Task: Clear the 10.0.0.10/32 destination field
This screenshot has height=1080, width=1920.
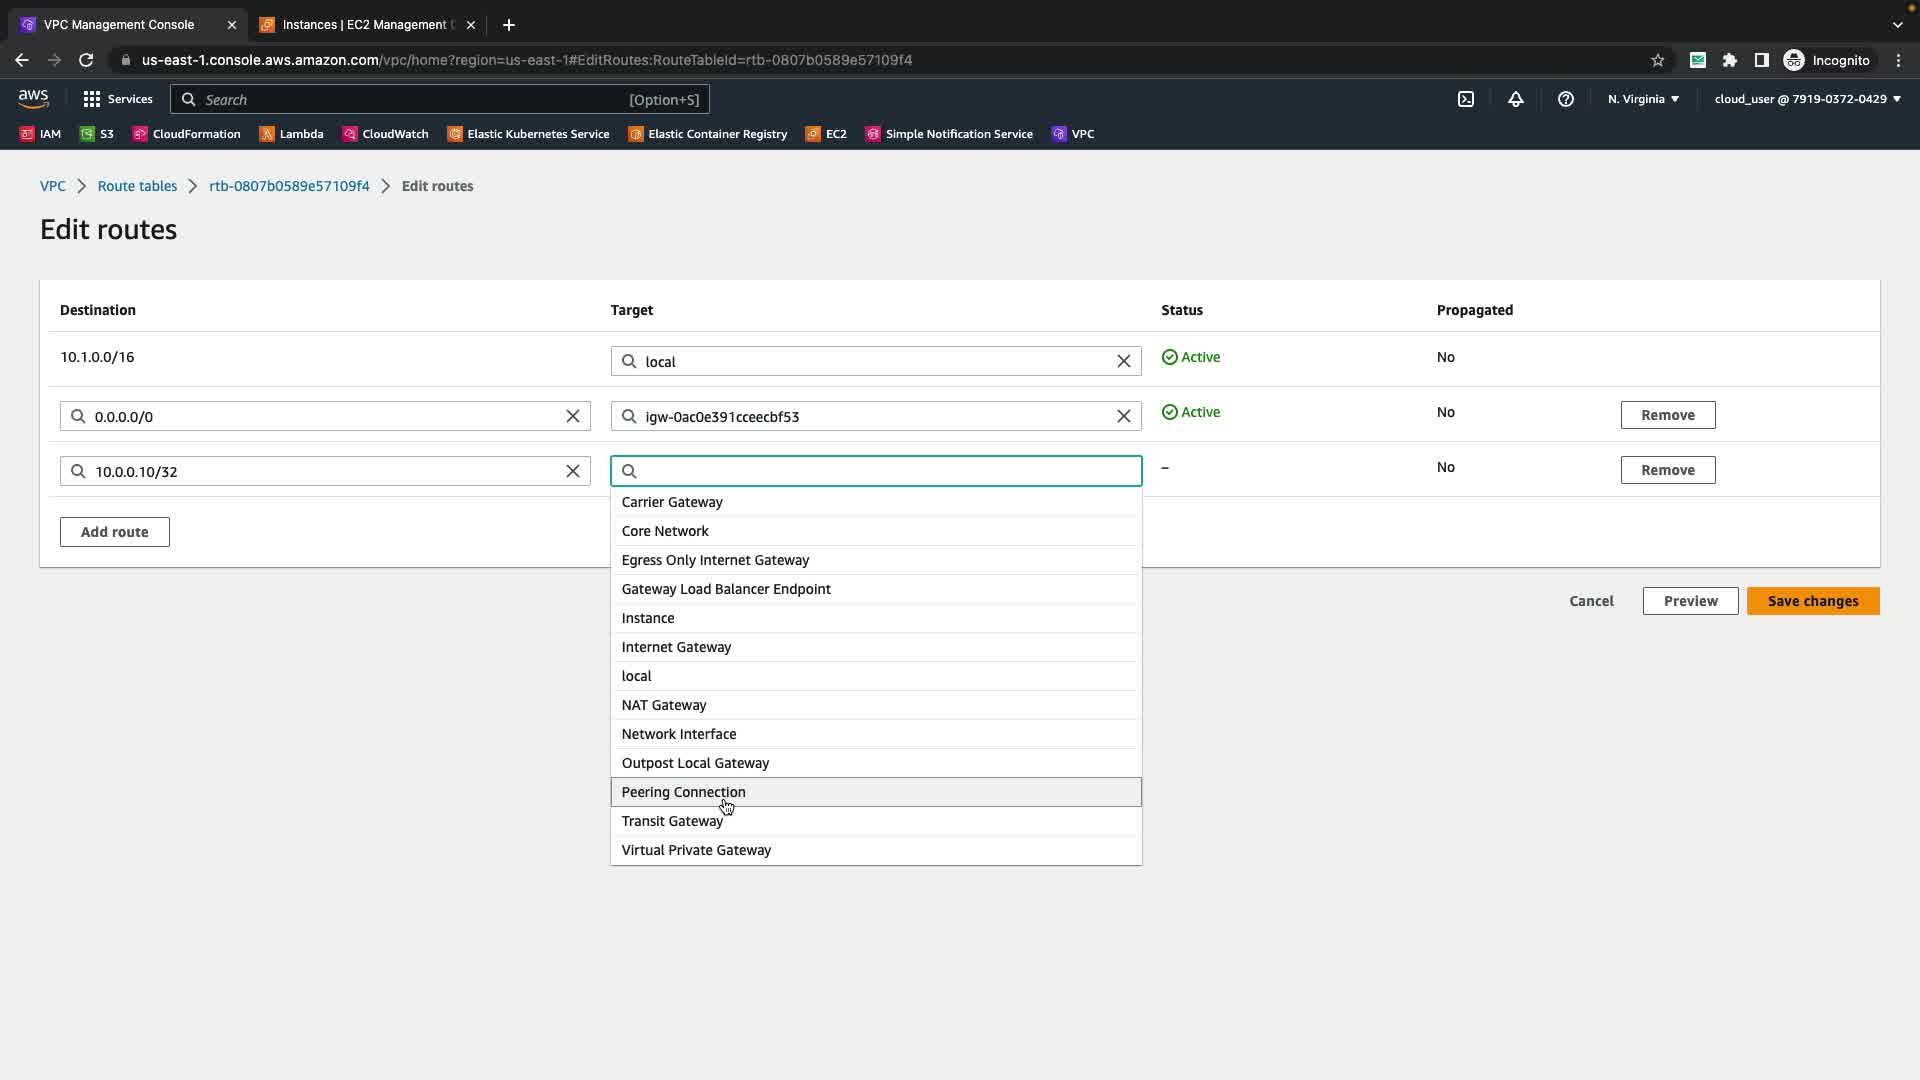Action: tap(573, 471)
